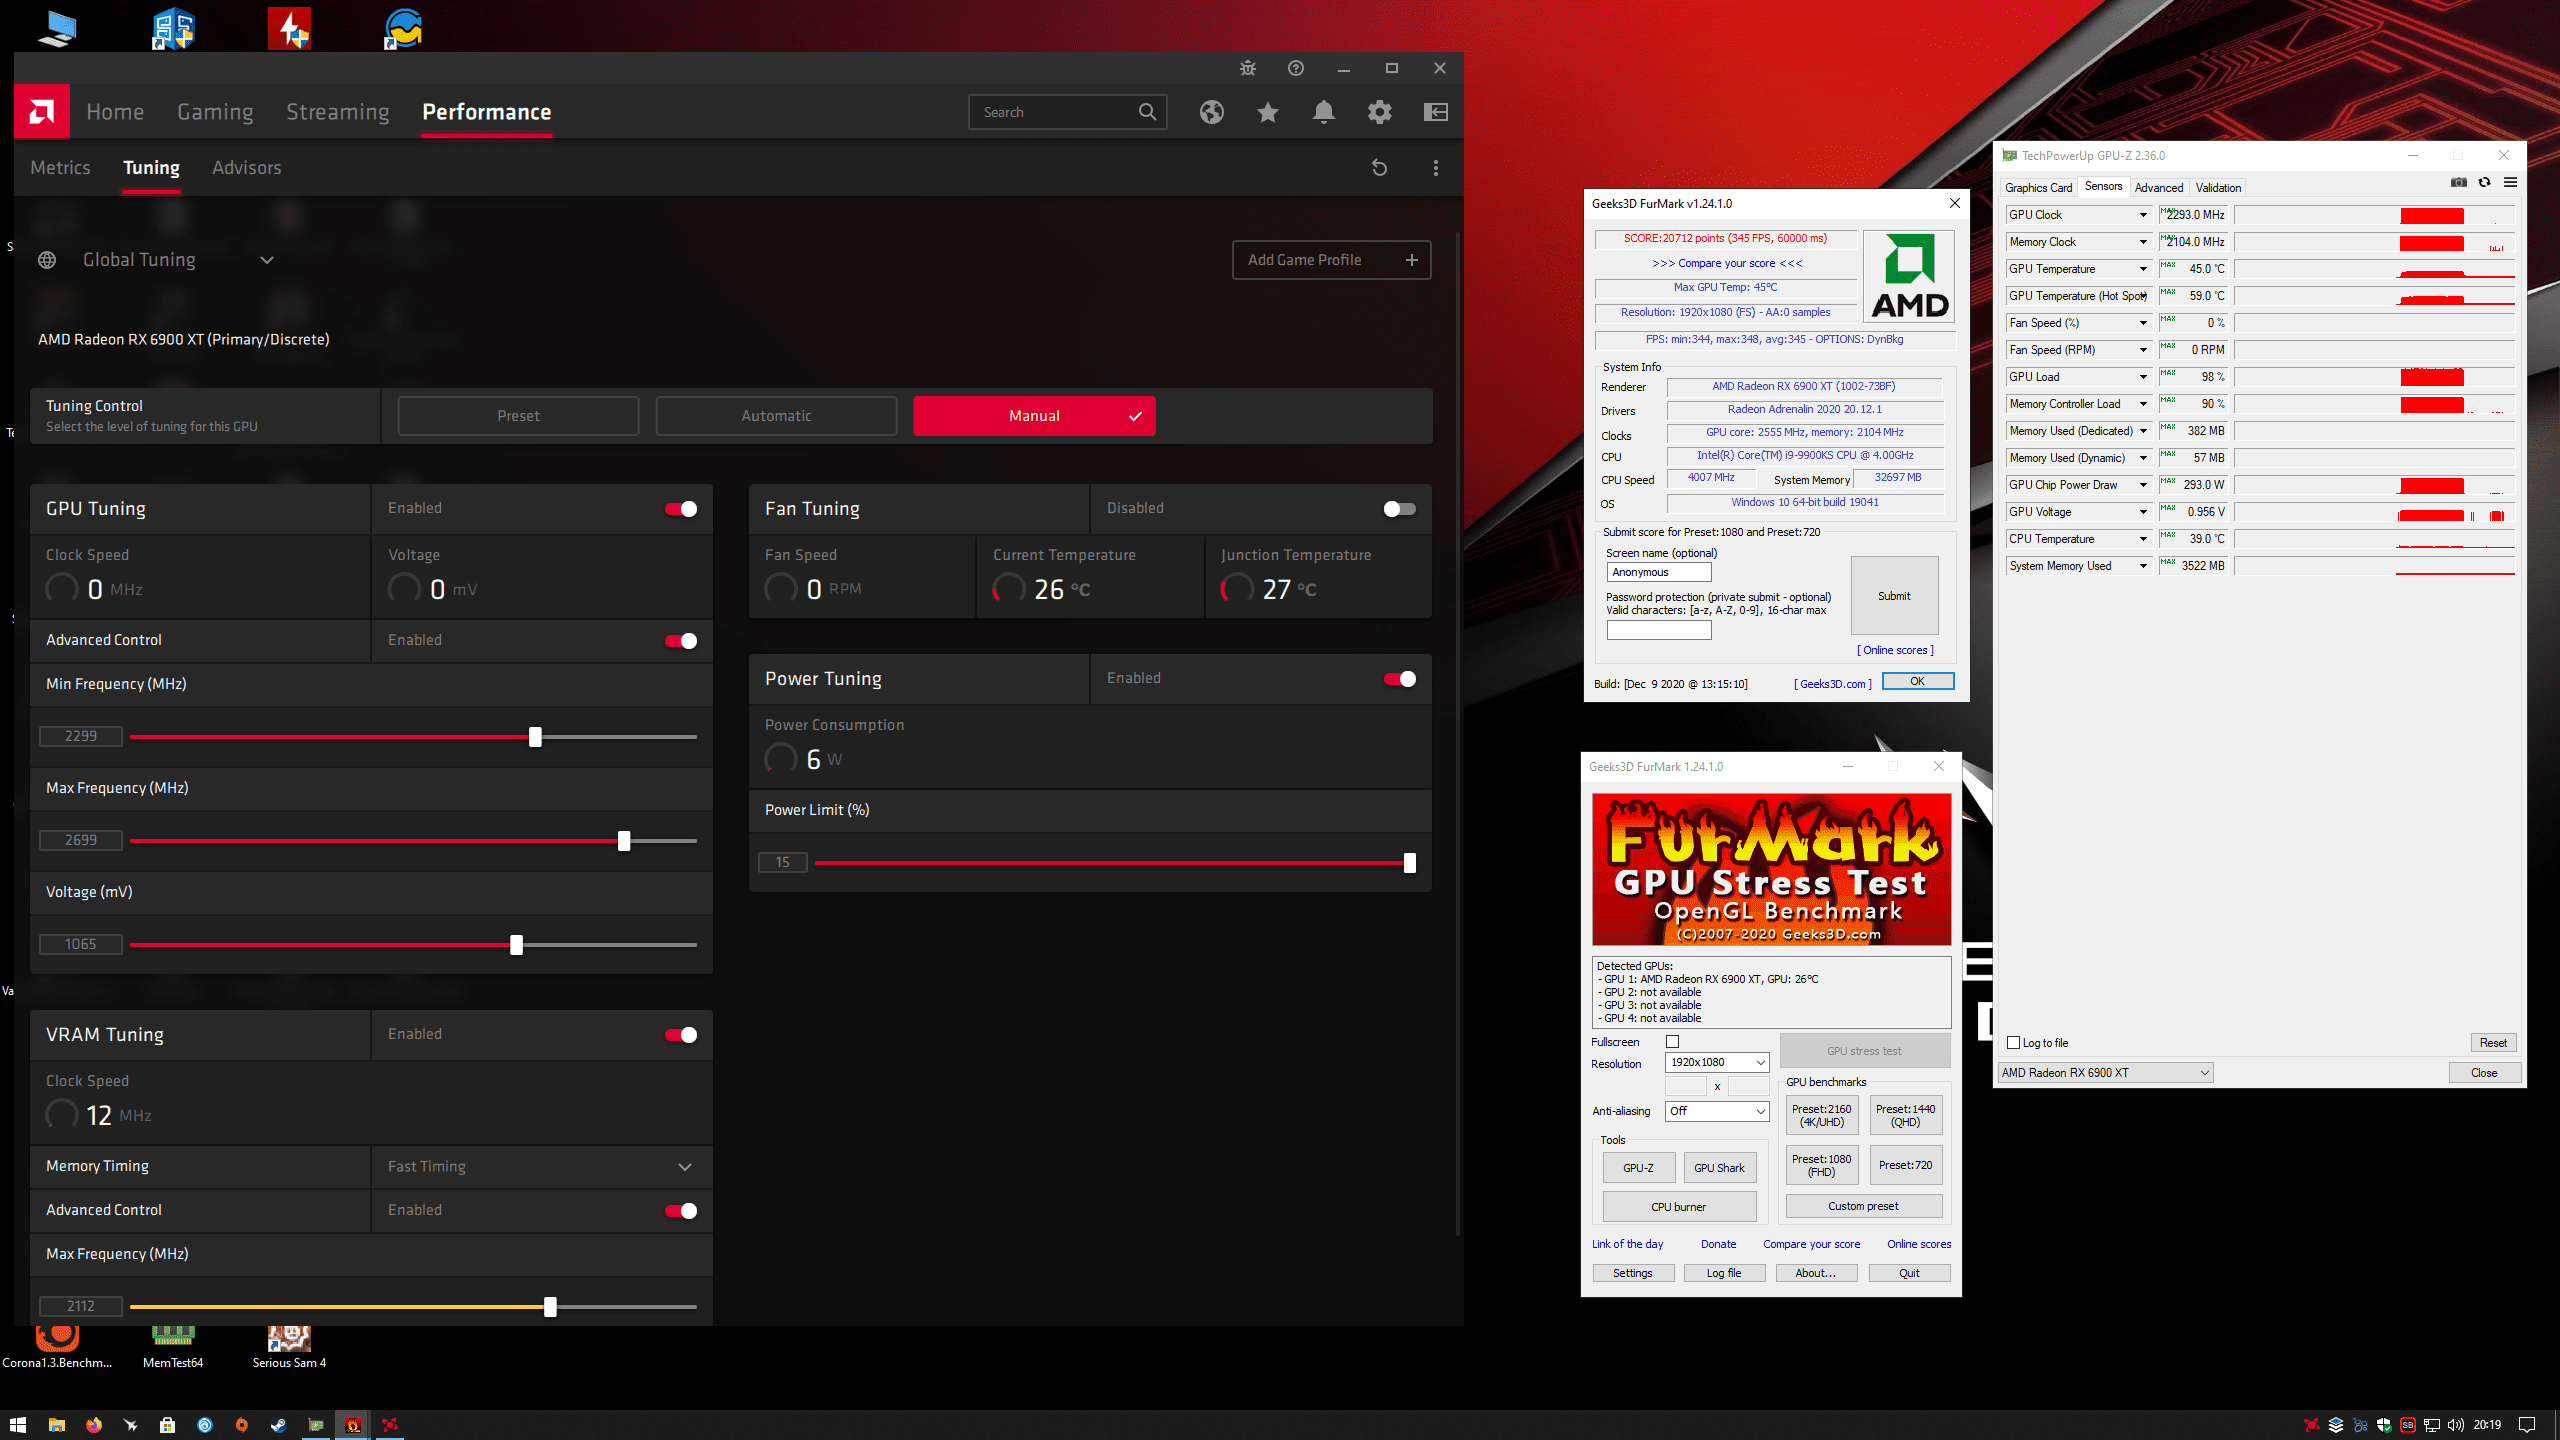Check the FurMark Fullscreen checkbox

coord(1672,1042)
